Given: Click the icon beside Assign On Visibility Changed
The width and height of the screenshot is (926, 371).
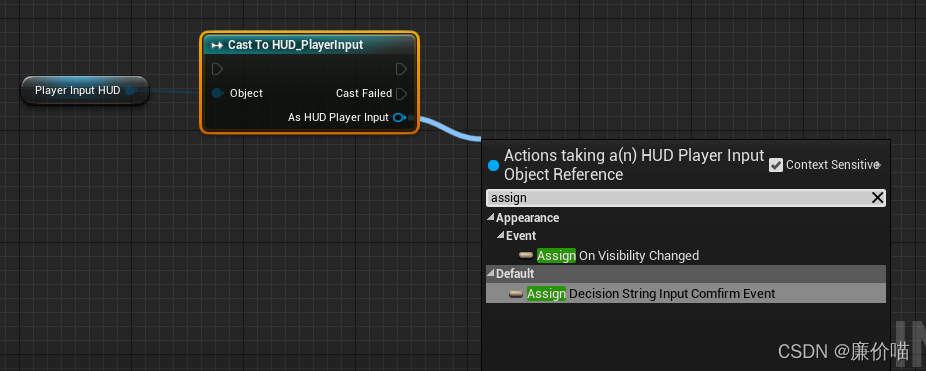Looking at the screenshot, I should point(526,256).
